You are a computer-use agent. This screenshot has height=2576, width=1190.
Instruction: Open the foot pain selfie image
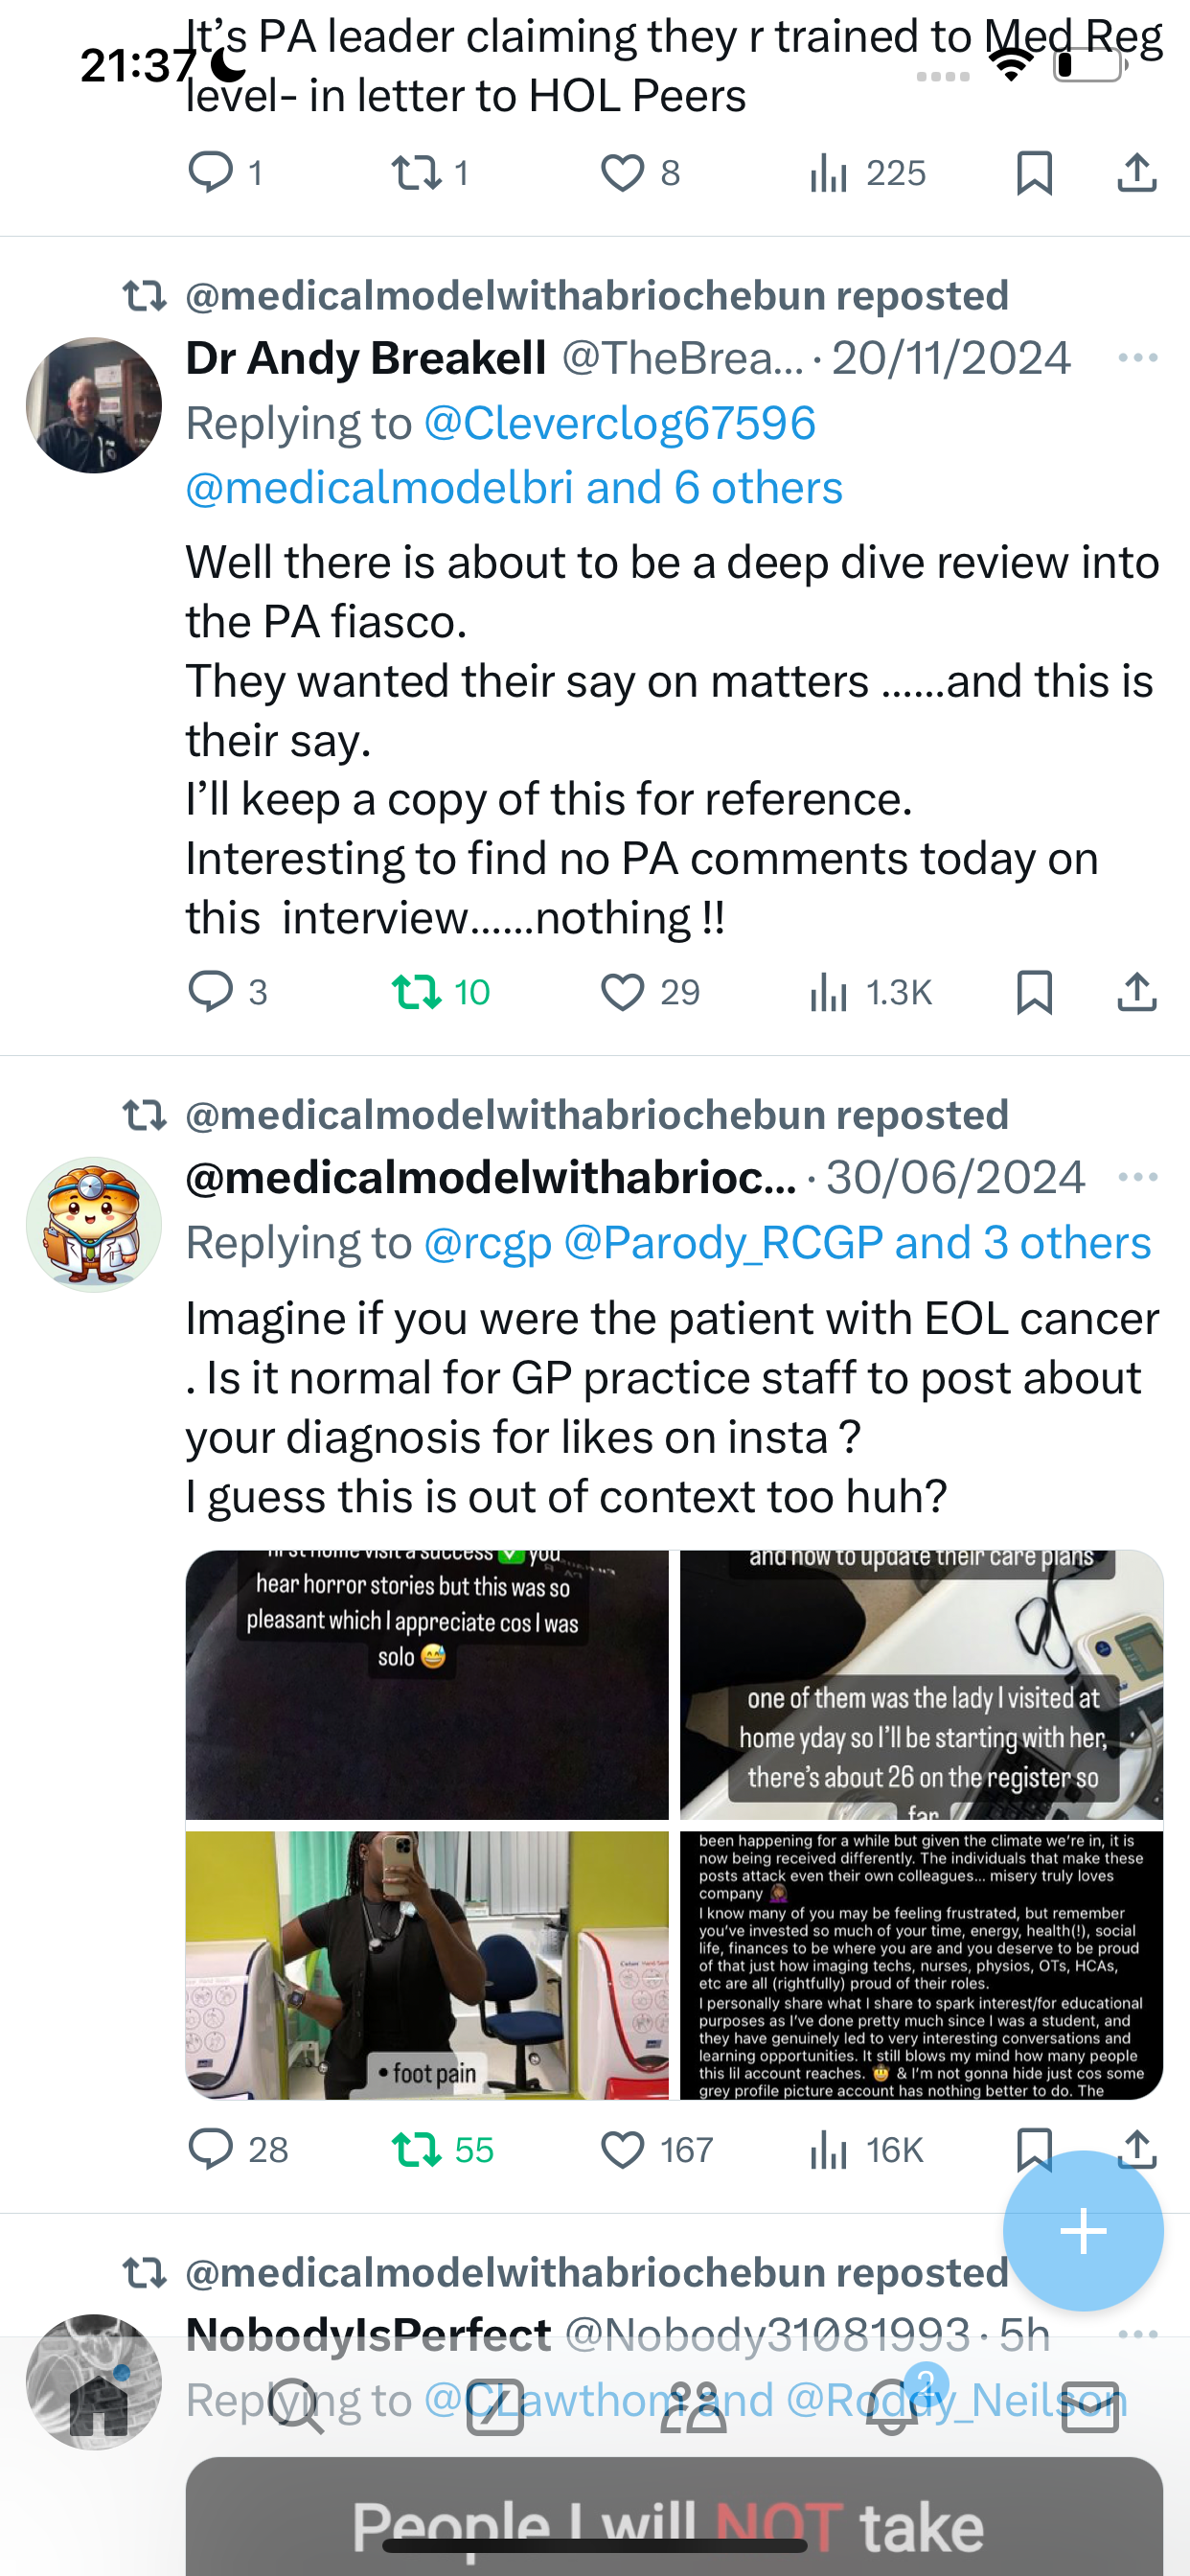(427, 1965)
